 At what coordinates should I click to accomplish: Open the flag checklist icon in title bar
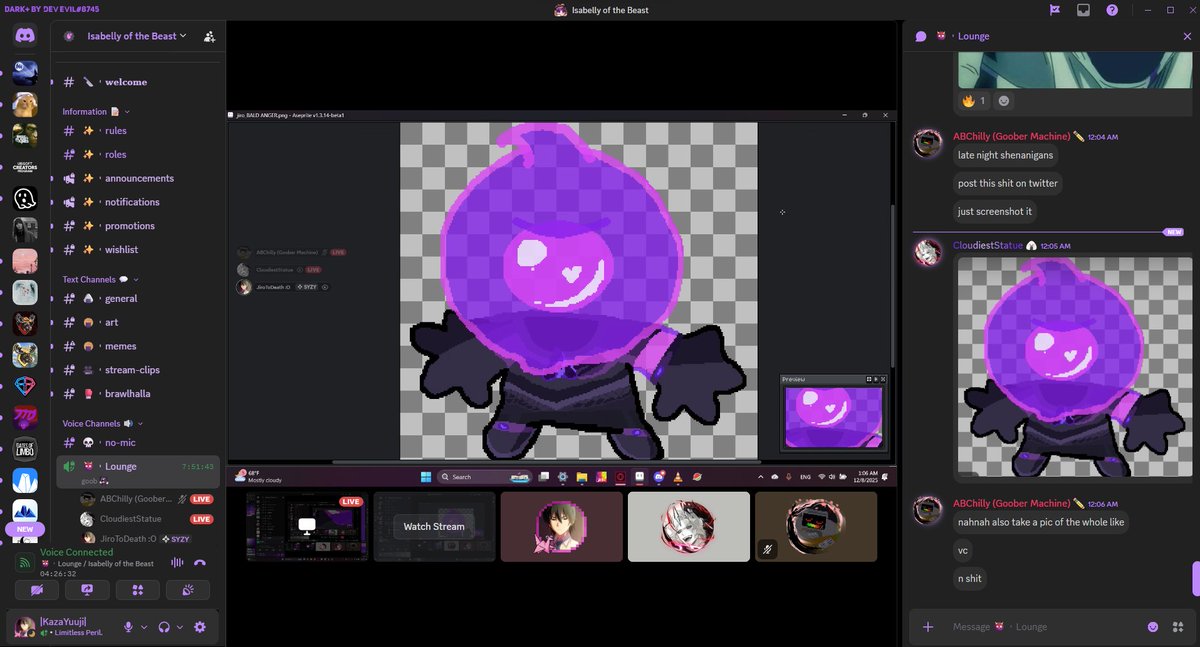click(x=1054, y=10)
